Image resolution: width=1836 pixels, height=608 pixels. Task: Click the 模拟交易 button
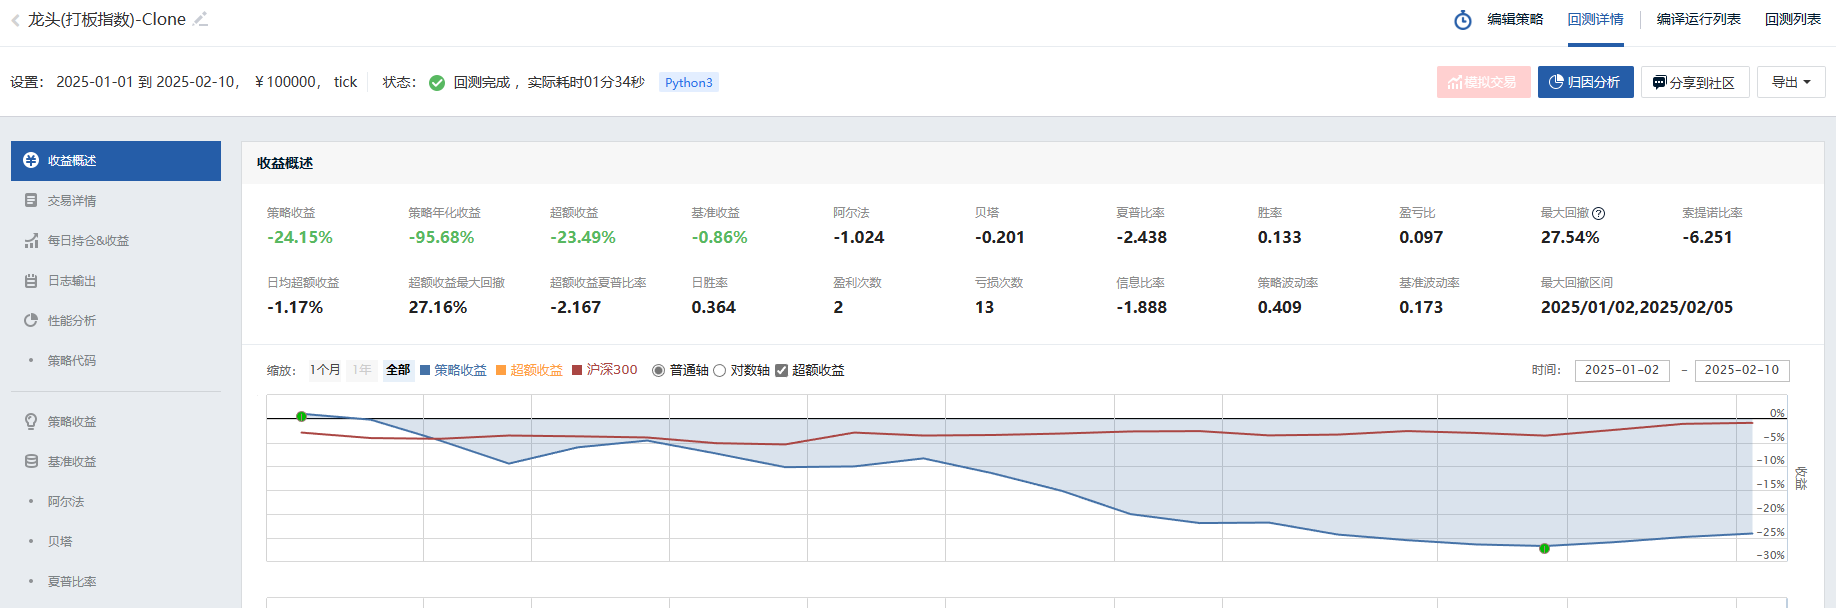(1483, 82)
